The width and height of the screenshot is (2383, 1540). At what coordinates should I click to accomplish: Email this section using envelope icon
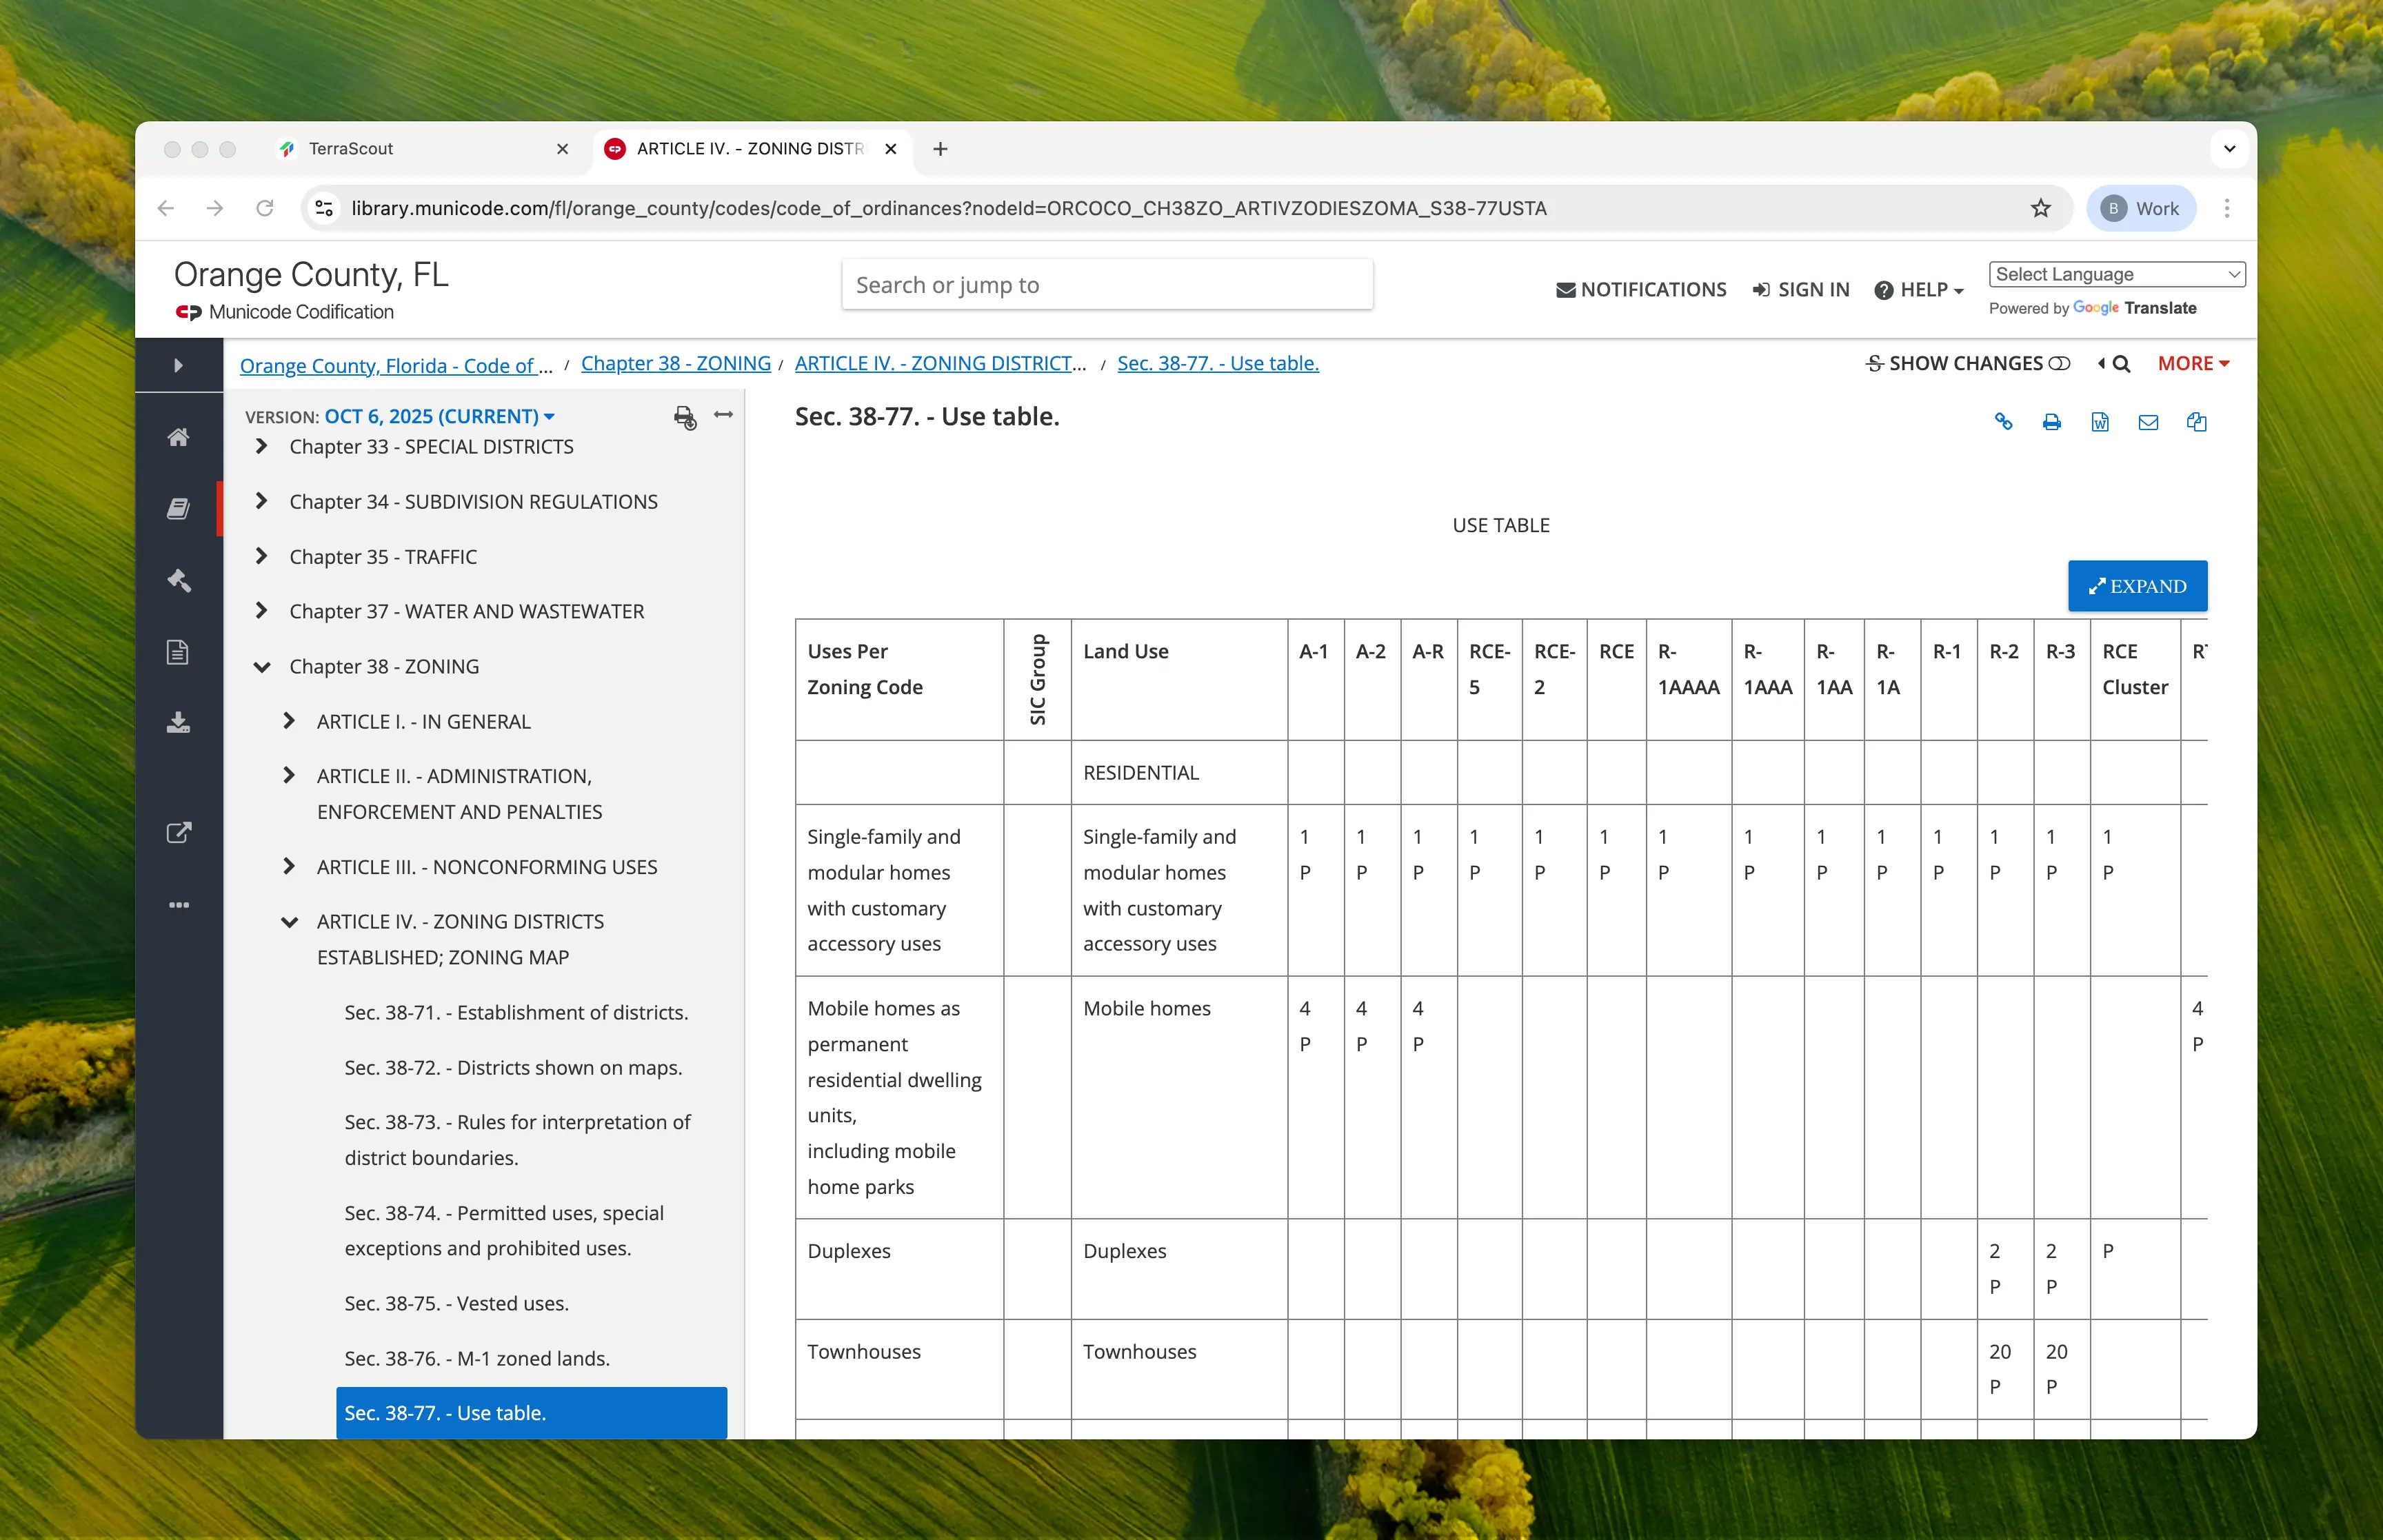tap(2148, 422)
